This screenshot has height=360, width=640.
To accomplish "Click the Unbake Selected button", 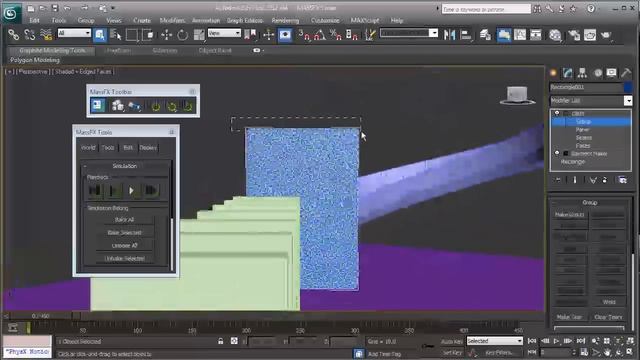I will pos(124,259).
